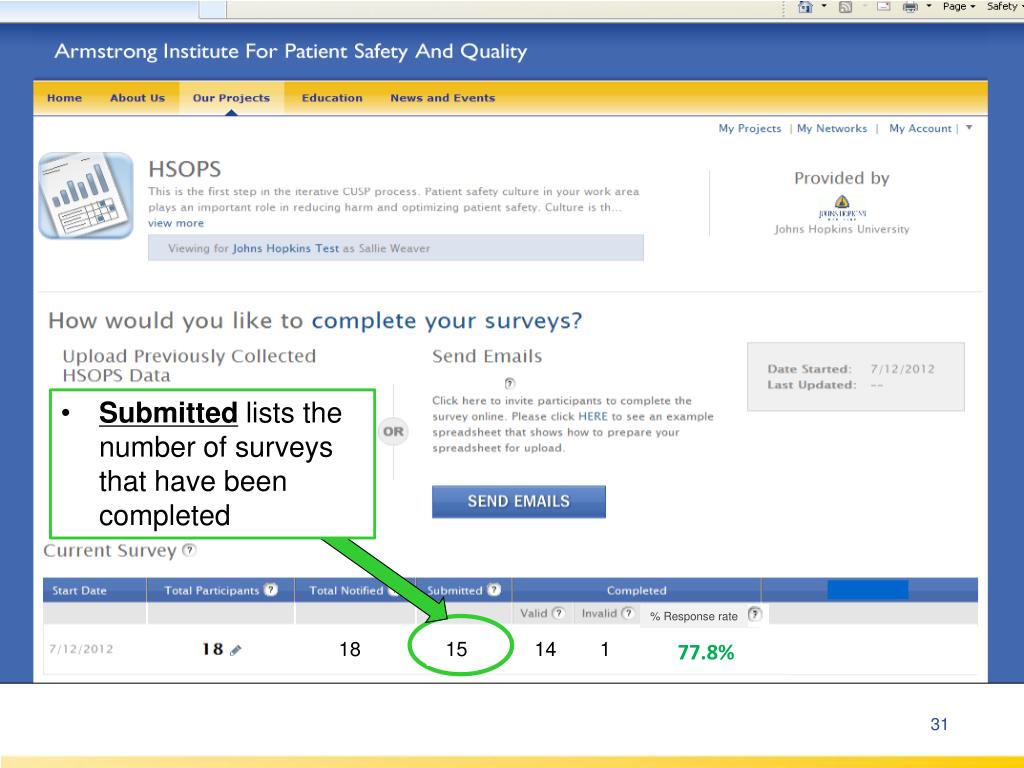The width and height of the screenshot is (1024, 768).
Task: Click the Johns Hopkins Test link
Action: point(285,248)
